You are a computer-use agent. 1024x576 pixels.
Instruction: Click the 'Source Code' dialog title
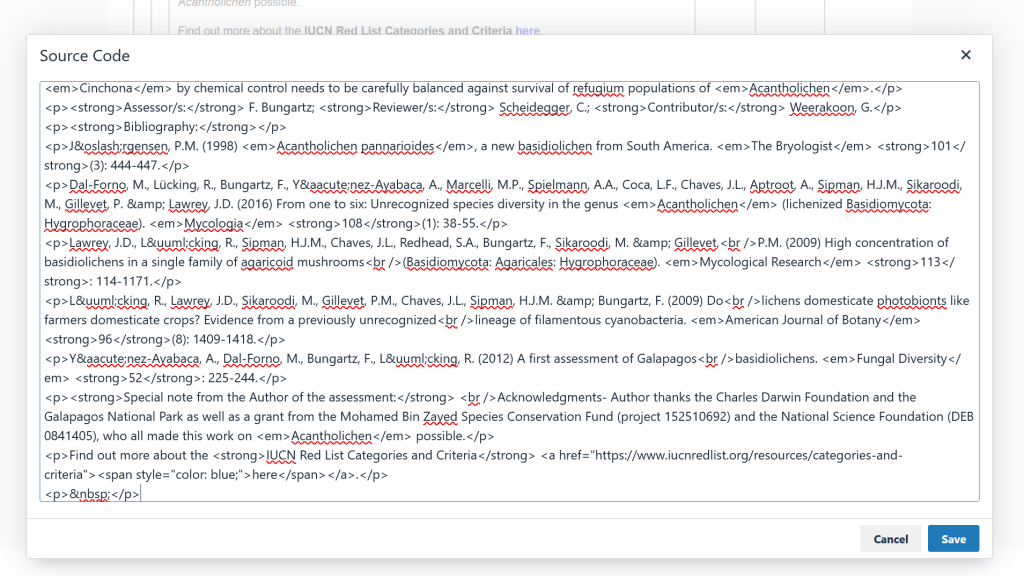(85, 56)
